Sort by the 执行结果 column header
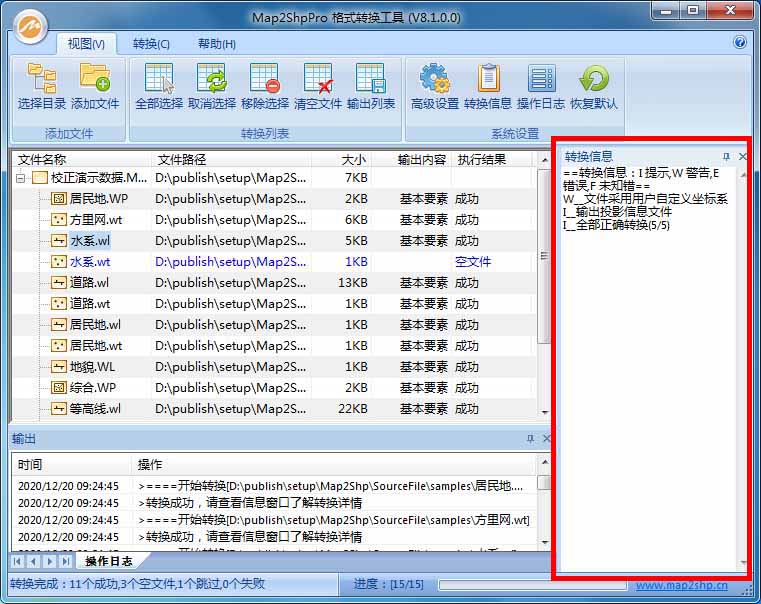 [x=492, y=159]
